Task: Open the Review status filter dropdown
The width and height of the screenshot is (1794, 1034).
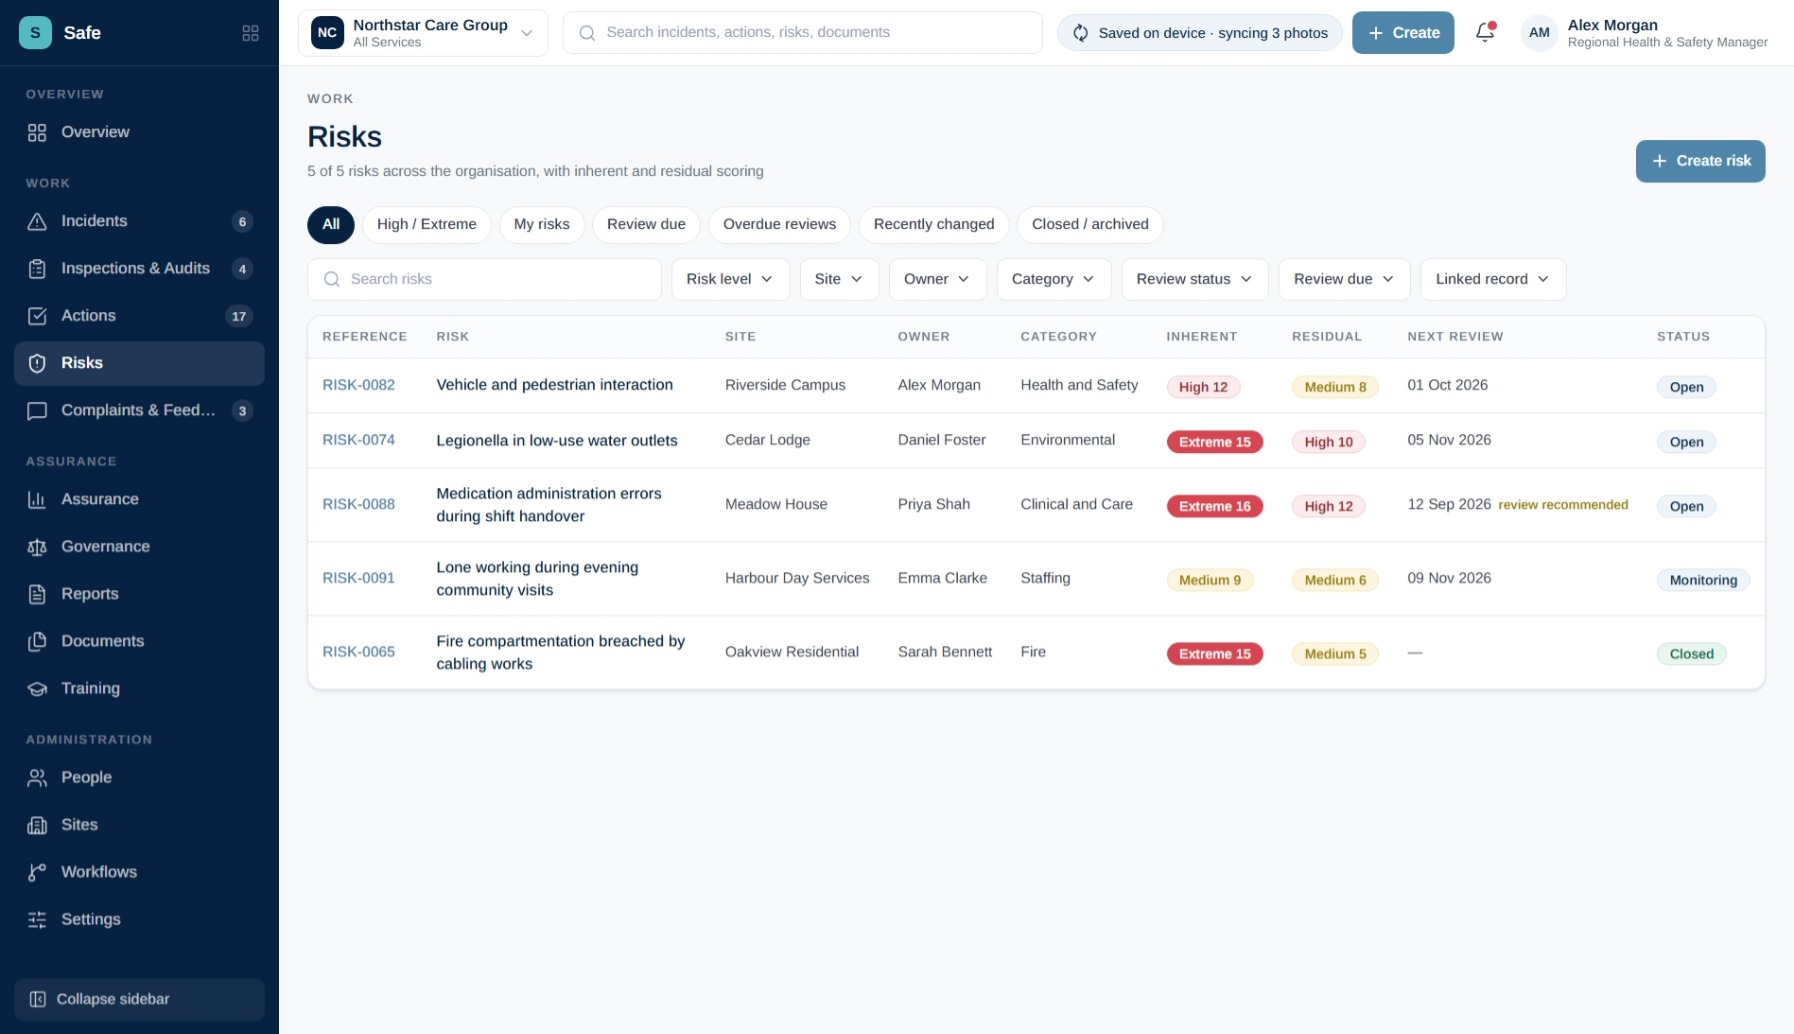Action: pos(1194,279)
